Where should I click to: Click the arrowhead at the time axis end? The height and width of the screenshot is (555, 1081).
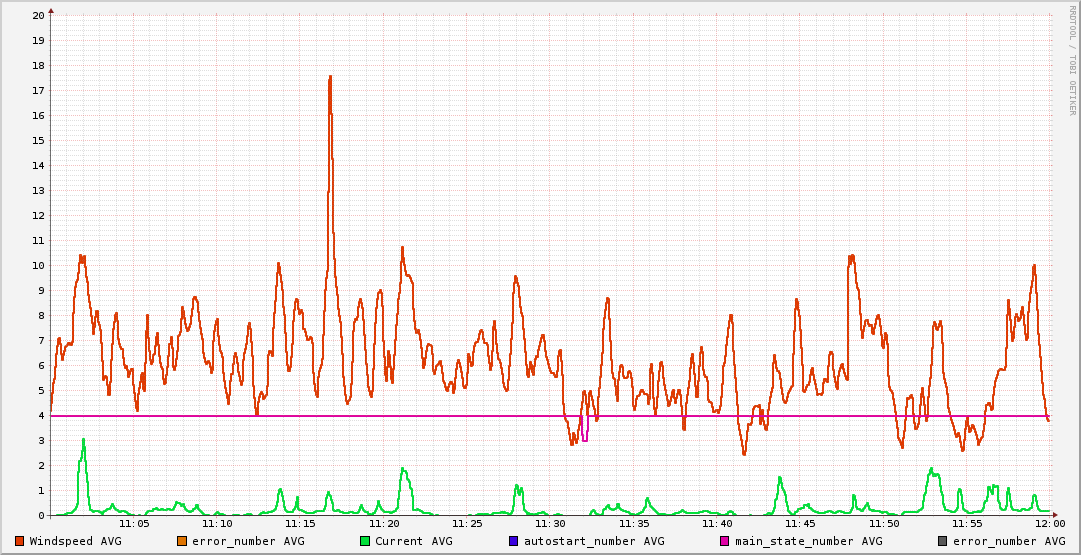click(1054, 515)
